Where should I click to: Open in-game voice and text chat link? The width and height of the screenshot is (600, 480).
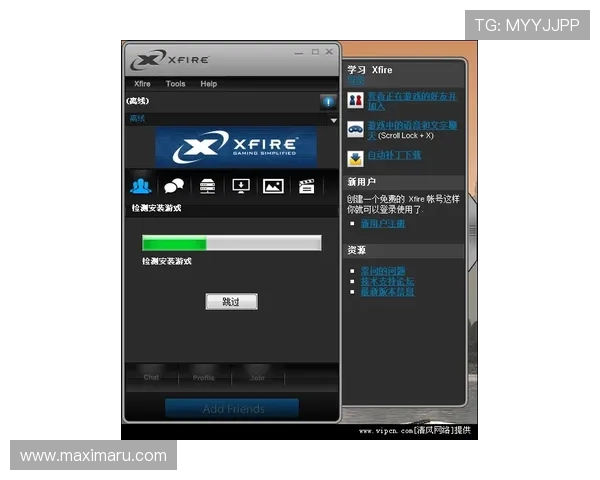point(412,130)
